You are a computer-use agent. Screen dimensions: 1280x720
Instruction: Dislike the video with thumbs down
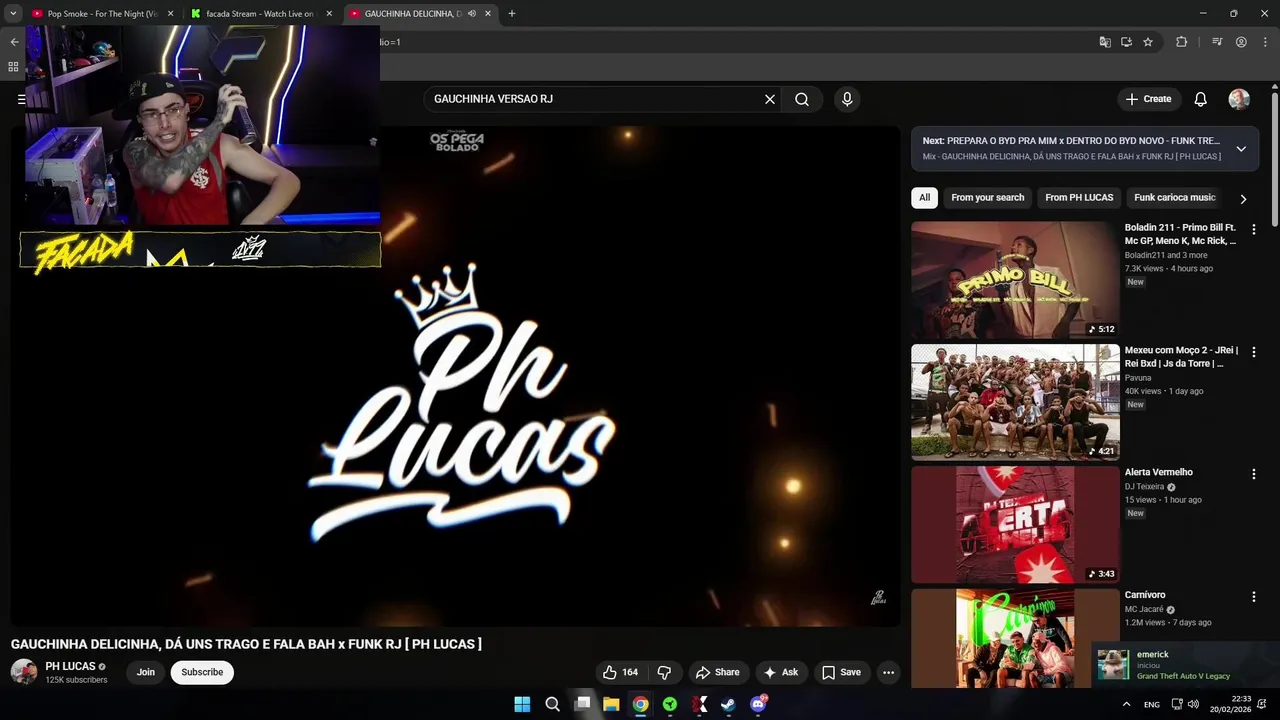(664, 672)
